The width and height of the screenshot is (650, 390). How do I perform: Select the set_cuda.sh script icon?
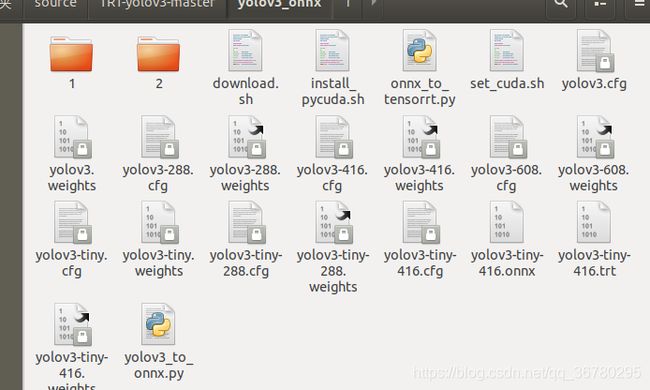coord(507,50)
